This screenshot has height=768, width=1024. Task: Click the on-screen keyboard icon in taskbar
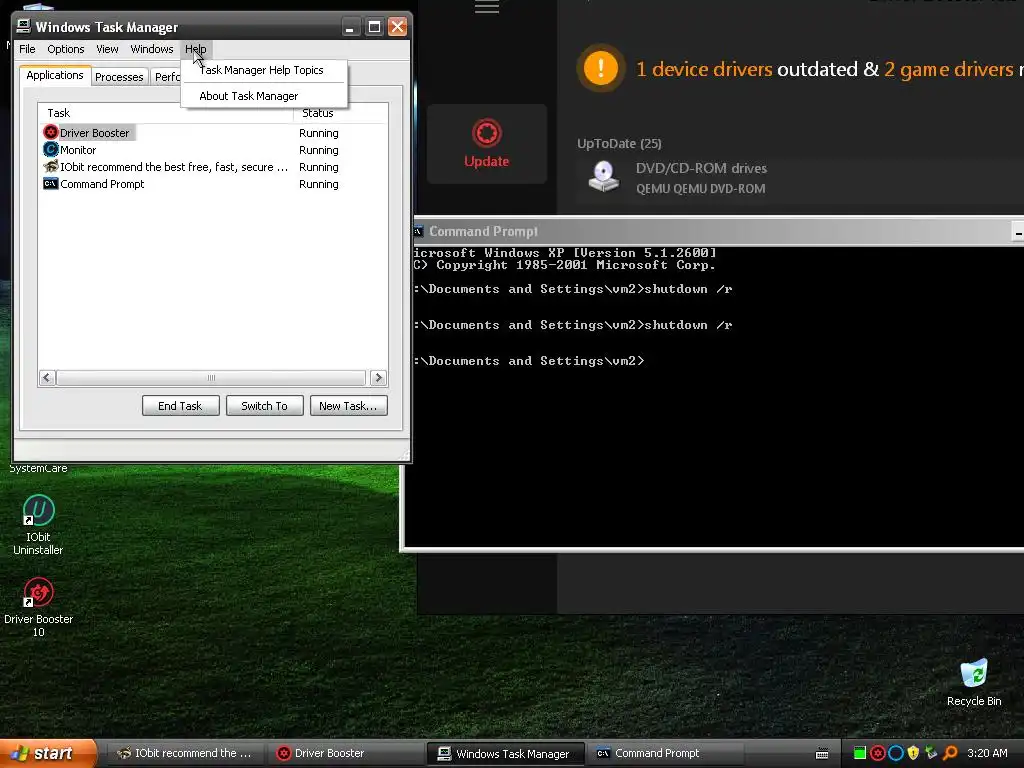pos(822,754)
